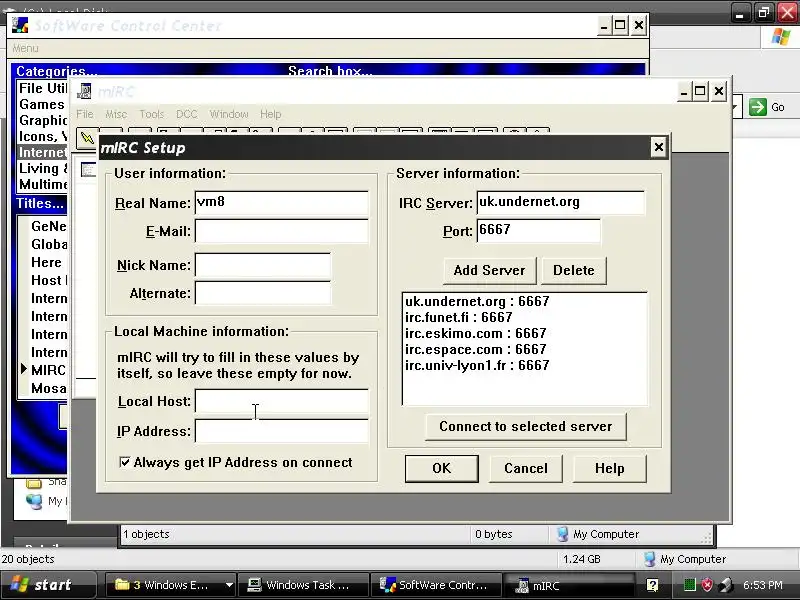Image resolution: width=800 pixels, height=600 pixels.
Task: Click the red security shield tray icon
Action: pos(707,585)
